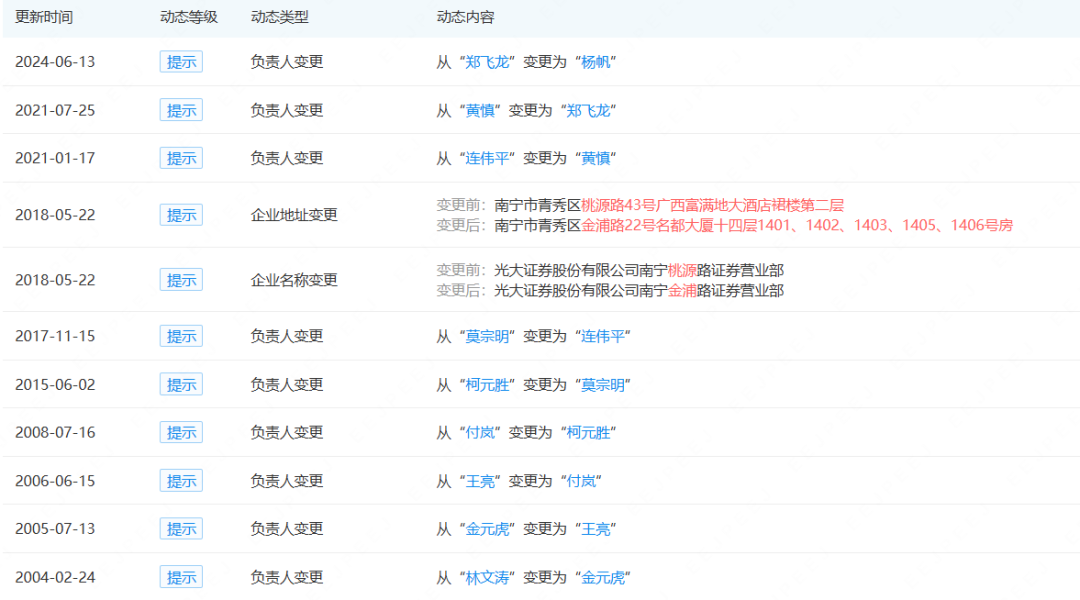1080x600 pixels.
Task: Click 提示 tag in 2017-11-15 row
Action: pyautogui.click(x=181, y=336)
